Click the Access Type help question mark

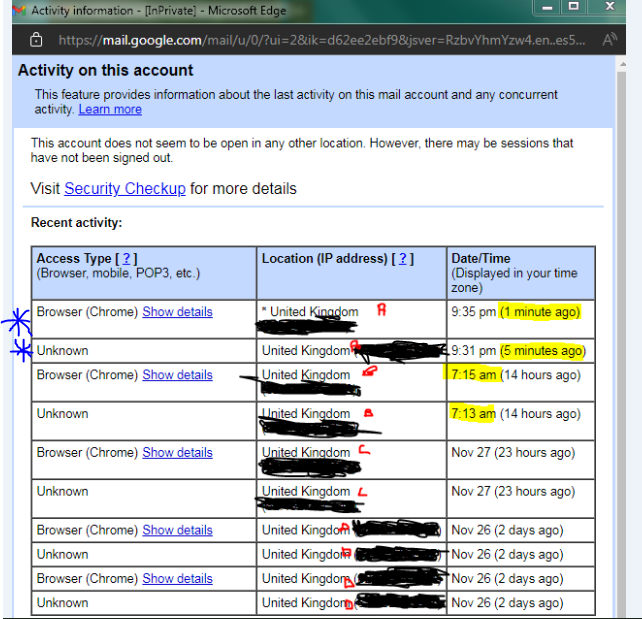click(127, 258)
